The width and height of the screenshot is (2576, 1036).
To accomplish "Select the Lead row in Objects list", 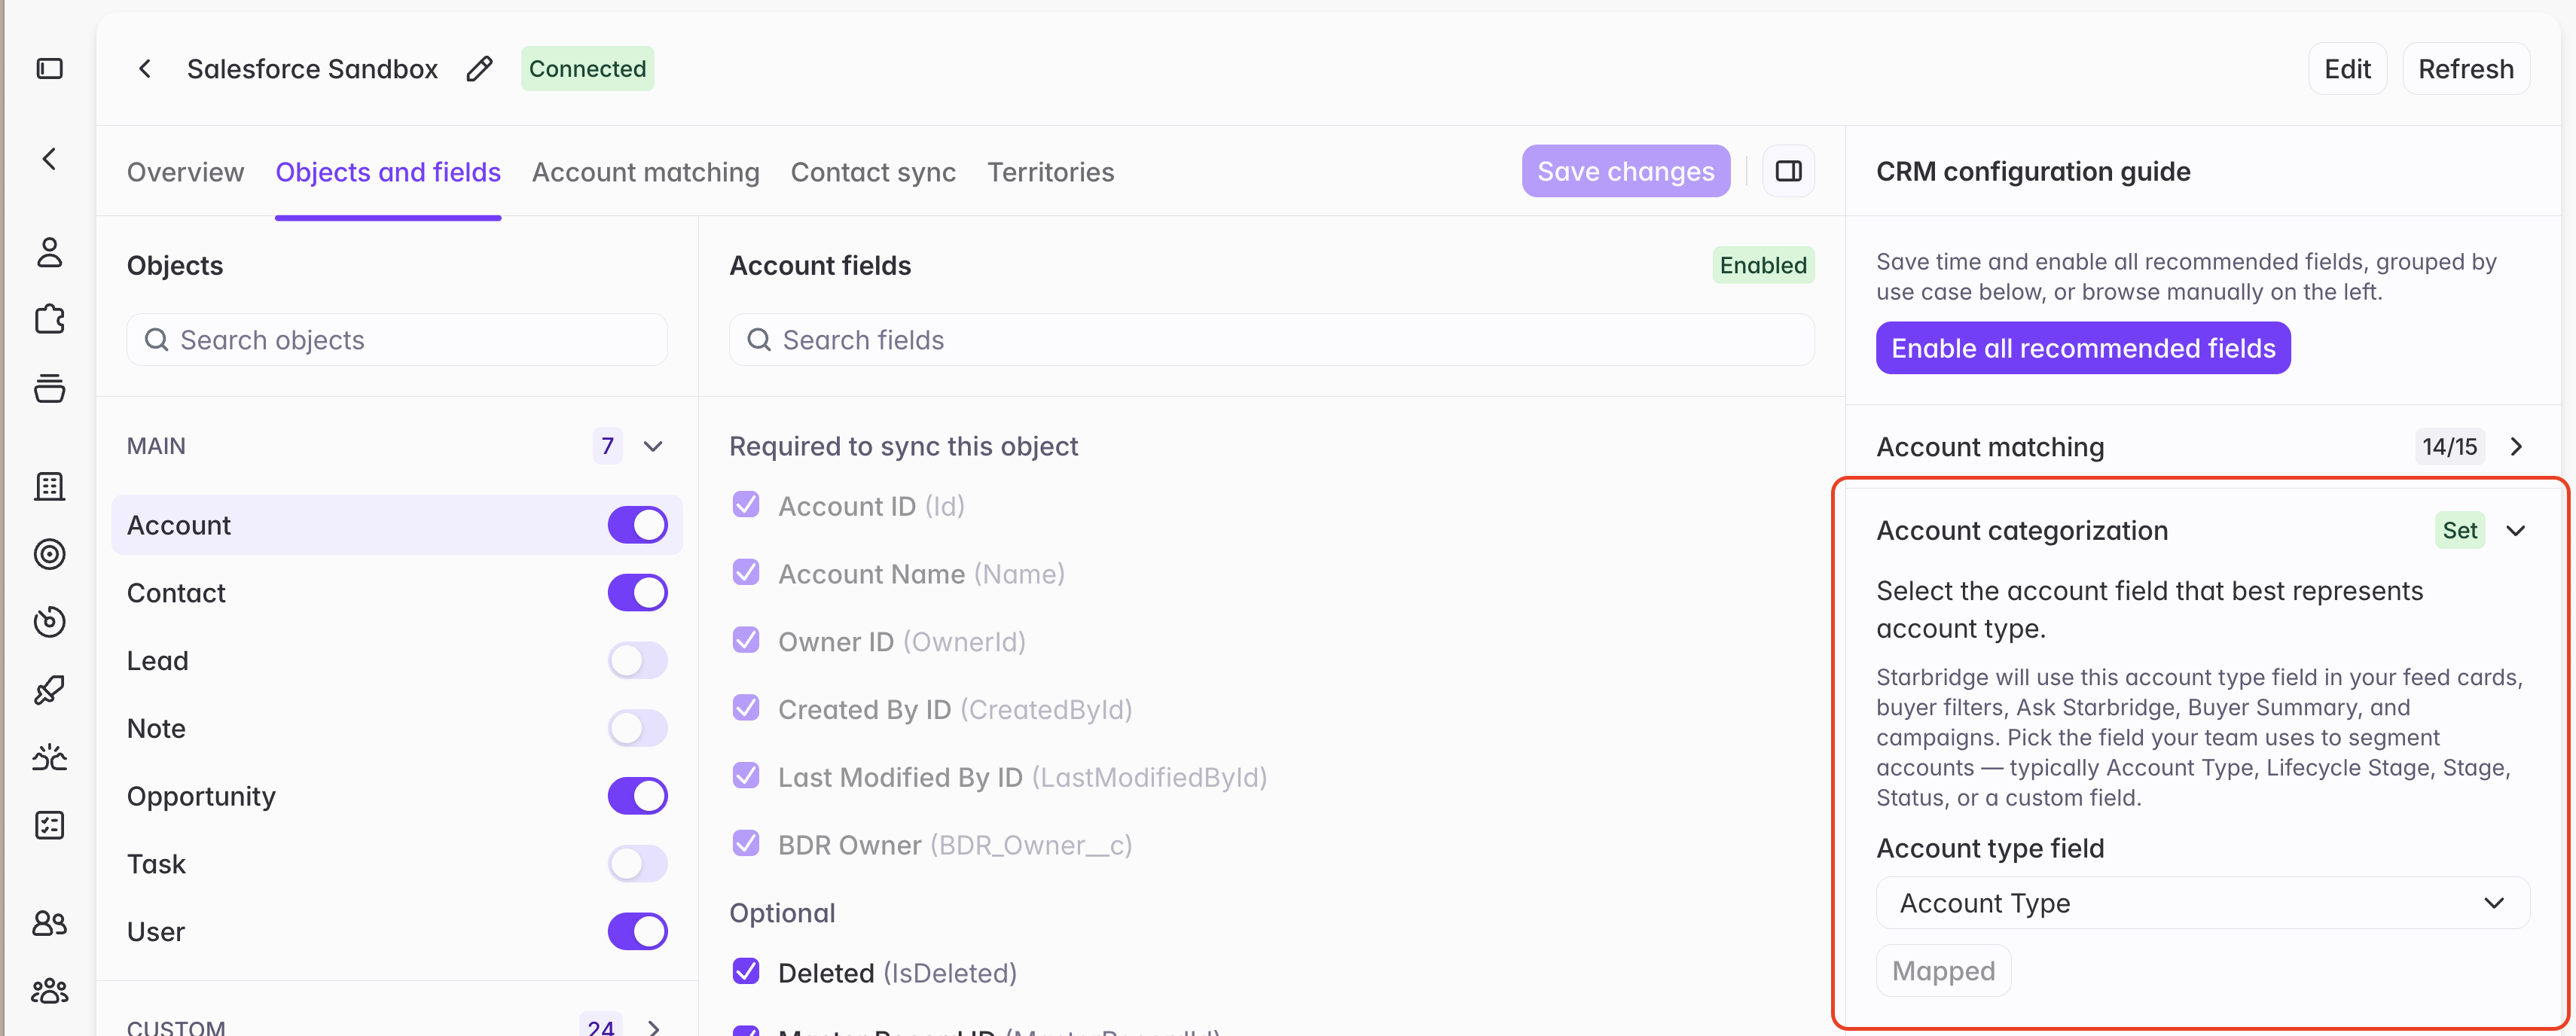I will tap(397, 661).
